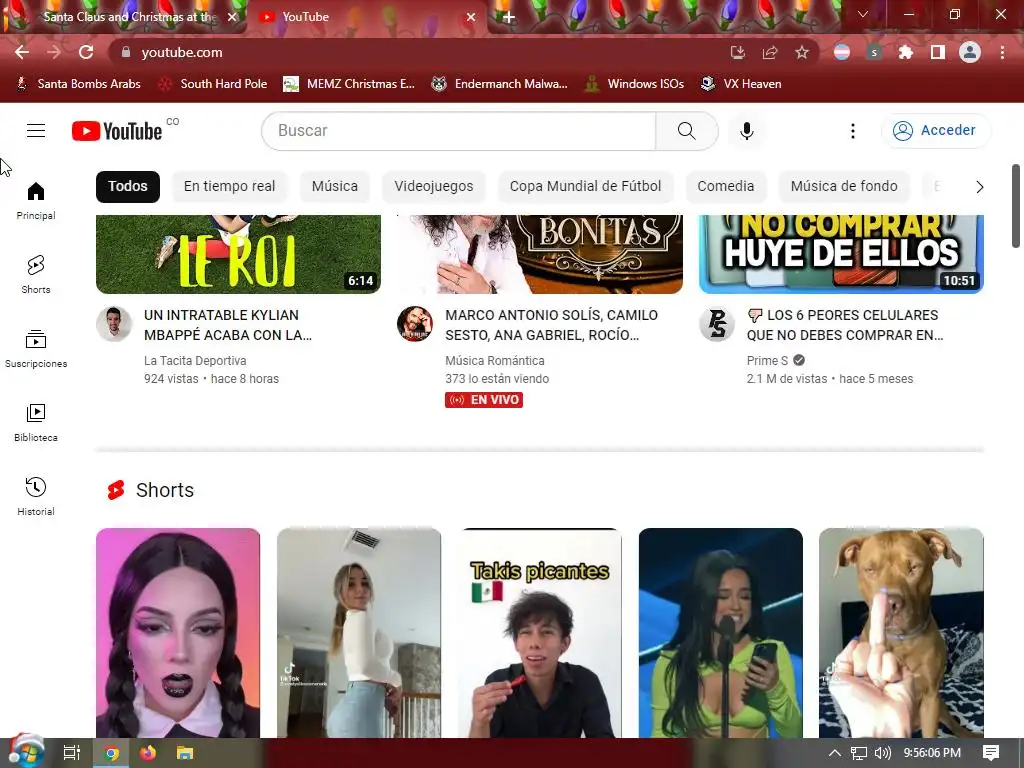Click La Tacita Deportiva channel avatar
1024x768 pixels.
pos(114,324)
